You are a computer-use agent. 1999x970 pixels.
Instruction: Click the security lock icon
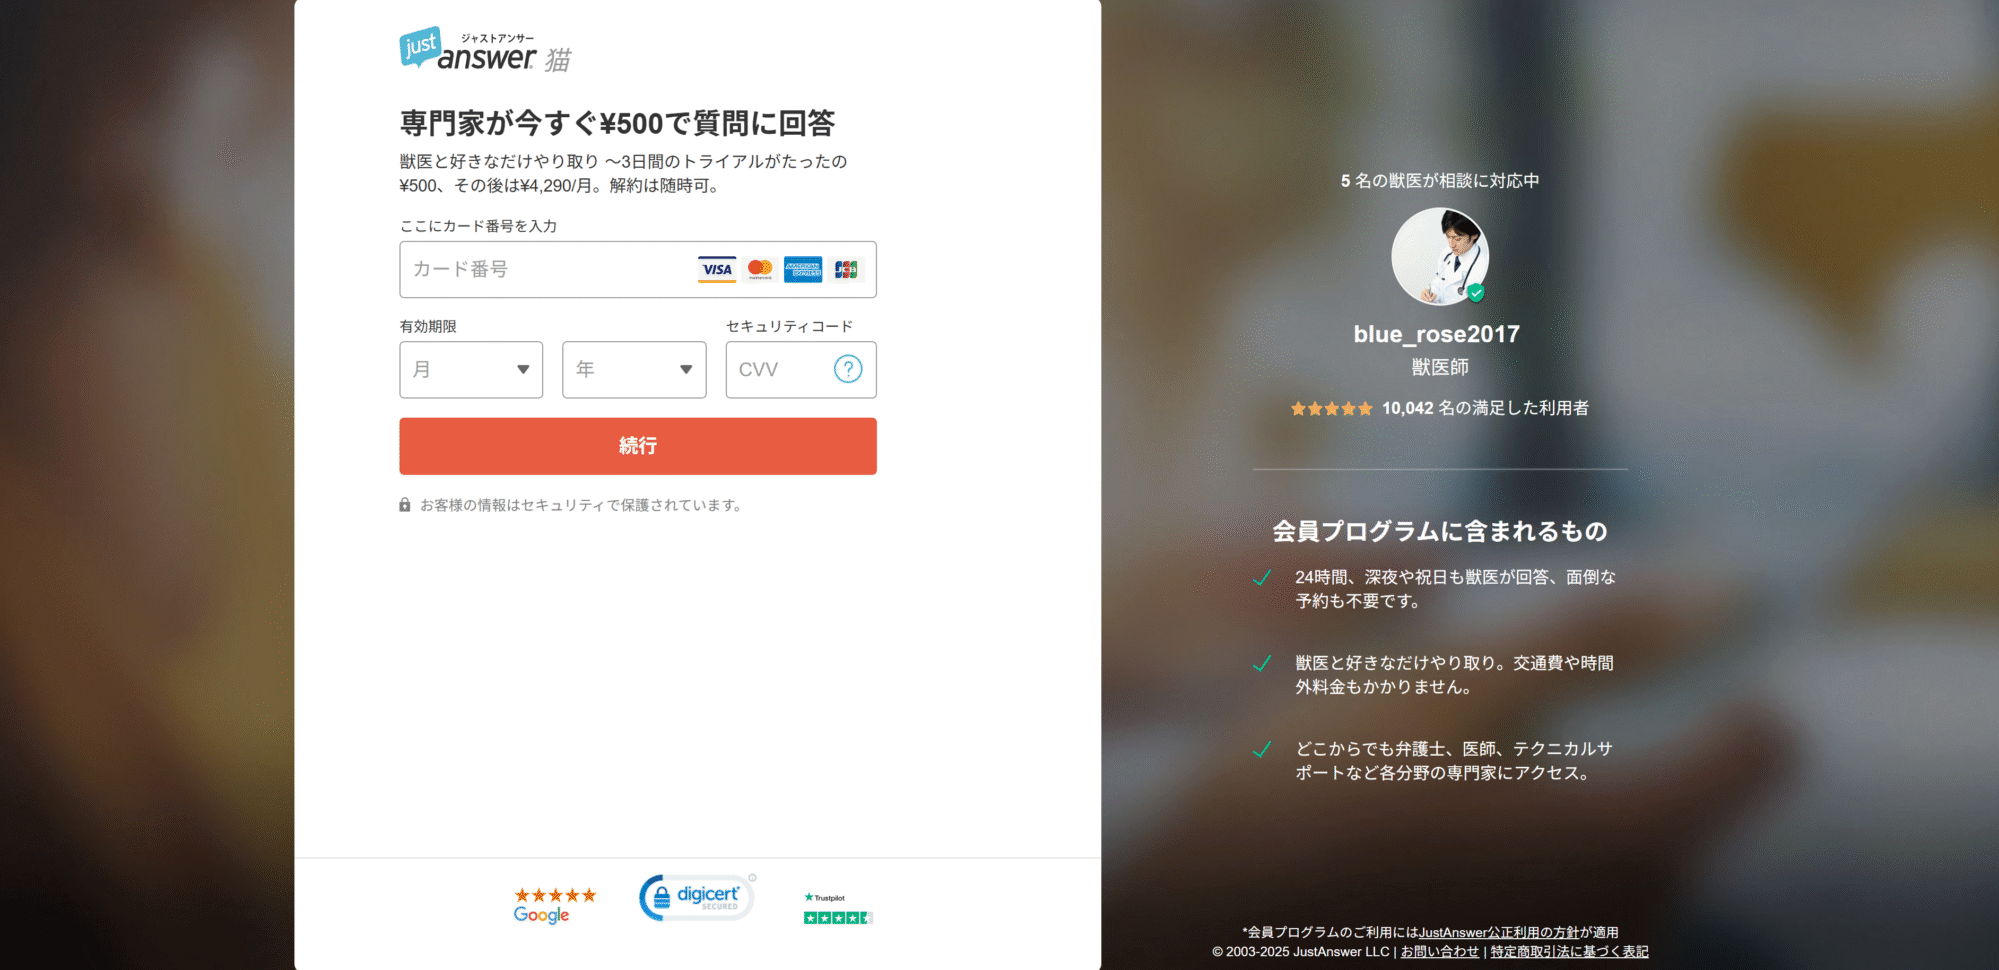click(x=404, y=504)
